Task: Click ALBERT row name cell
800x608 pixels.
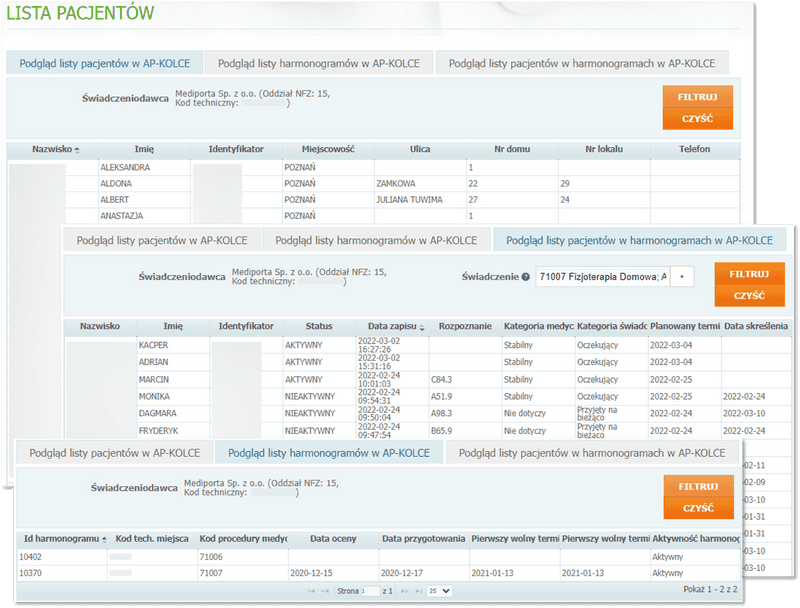Action: tap(114, 200)
